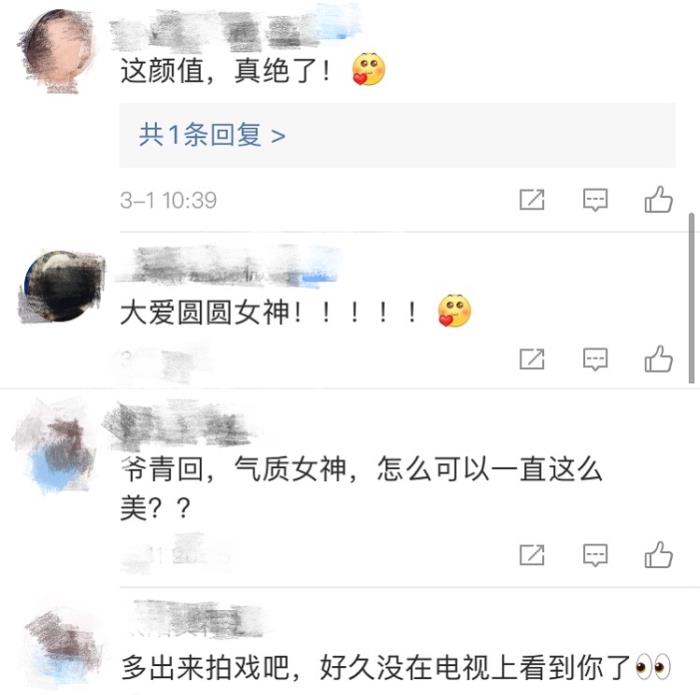Share the '爷青回，气质女神' comment
The height and width of the screenshot is (695, 700).
point(532,555)
